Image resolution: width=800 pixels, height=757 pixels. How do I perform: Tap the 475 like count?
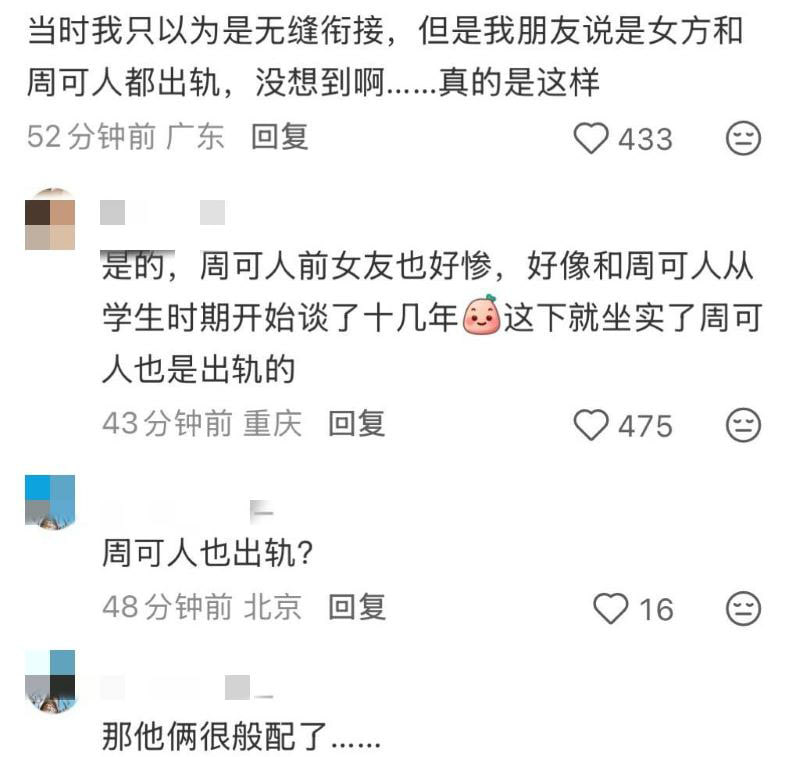click(x=645, y=426)
